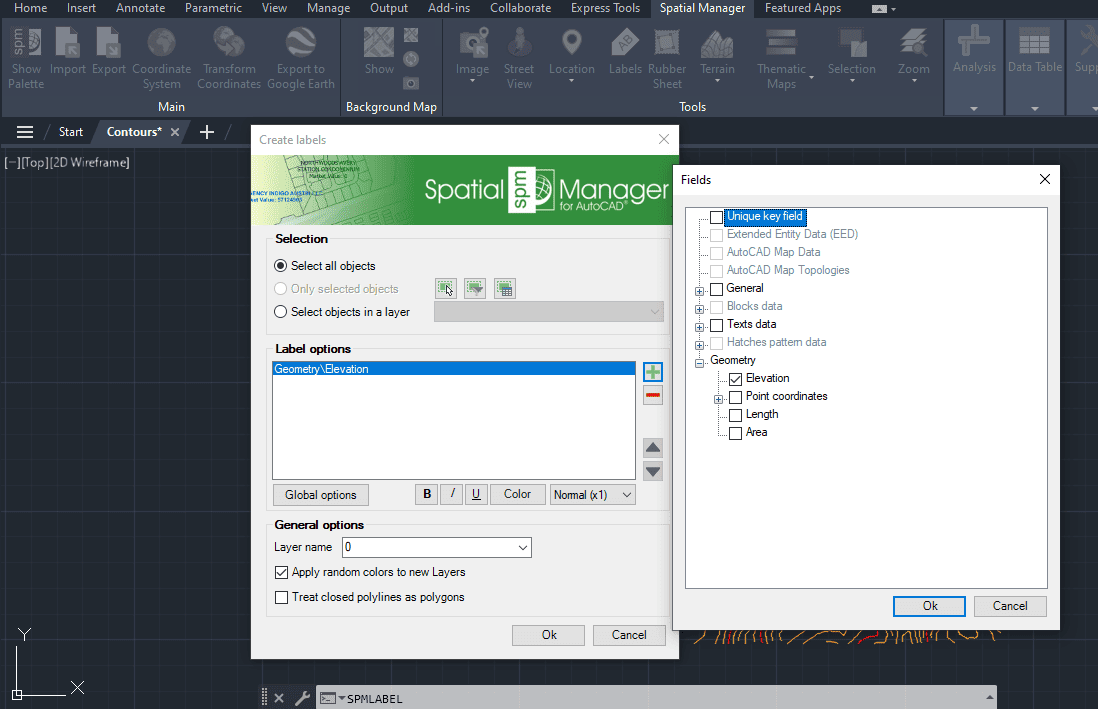
Task: Expand the Point coordinates node
Action: coord(718,399)
